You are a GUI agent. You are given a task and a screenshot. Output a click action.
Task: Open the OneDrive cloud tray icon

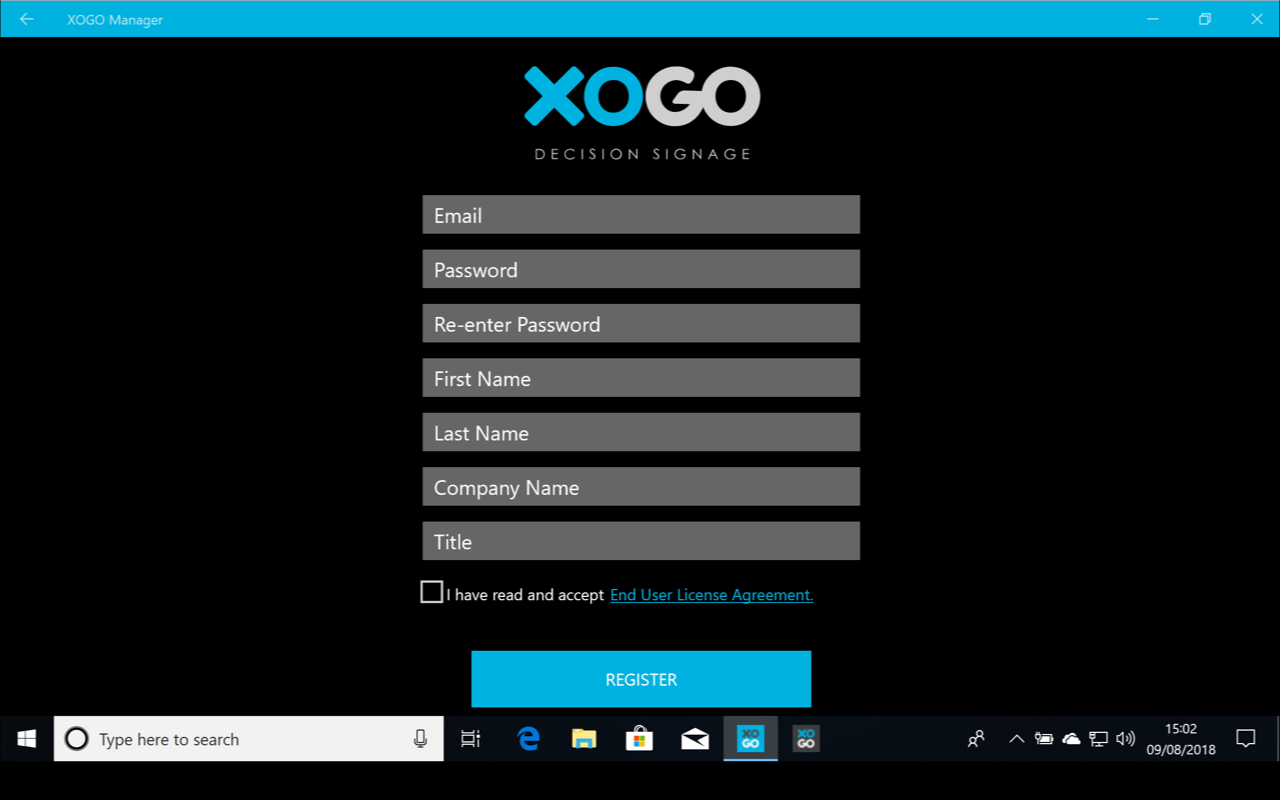pos(1071,739)
